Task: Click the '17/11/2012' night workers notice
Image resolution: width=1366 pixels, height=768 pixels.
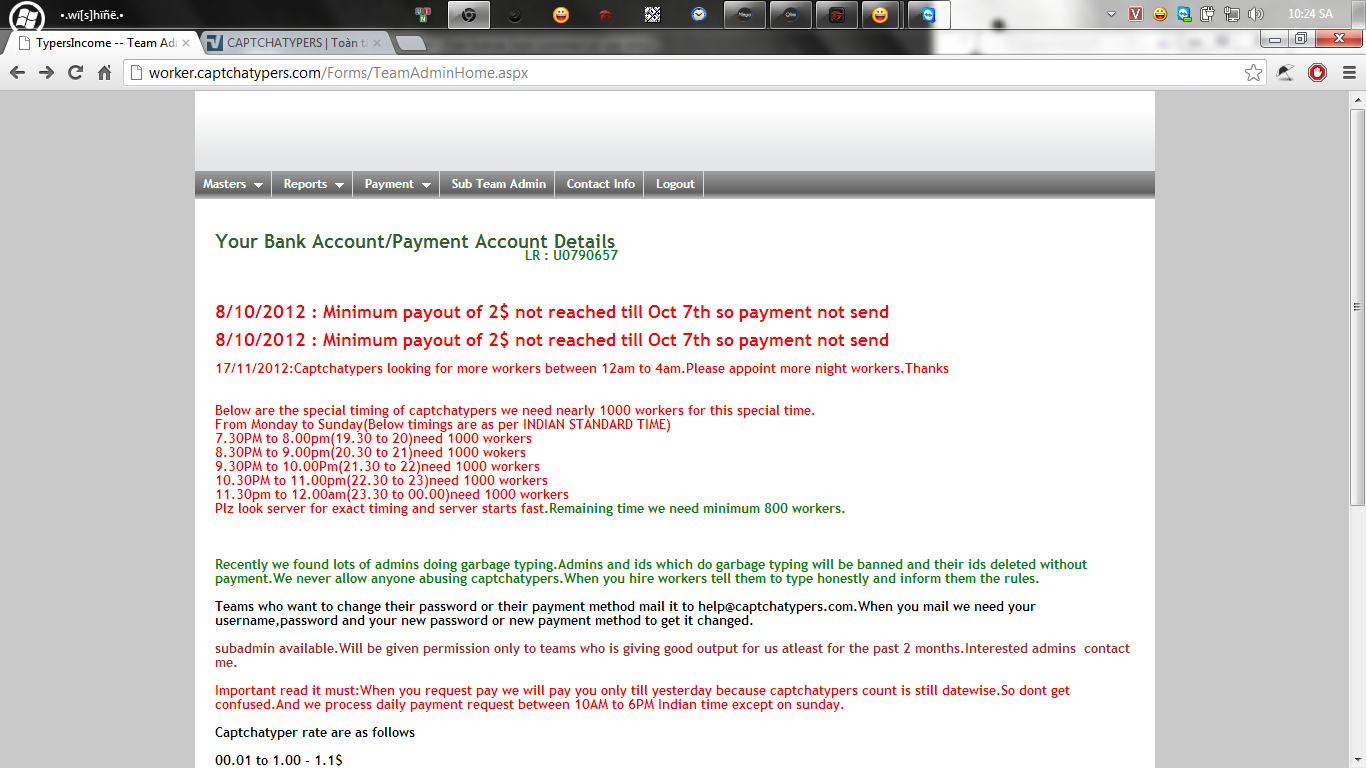Action: coord(582,368)
